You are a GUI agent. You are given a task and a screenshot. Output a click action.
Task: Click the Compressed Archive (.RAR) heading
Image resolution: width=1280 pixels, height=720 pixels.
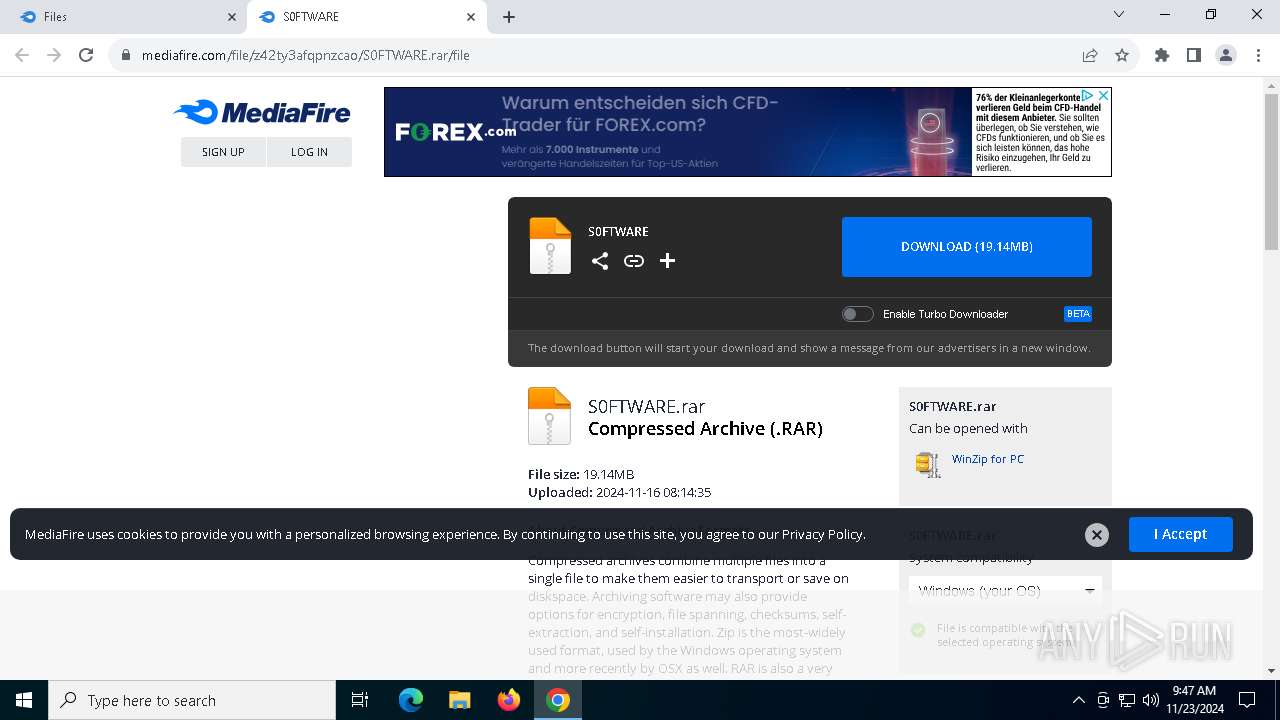tap(705, 428)
